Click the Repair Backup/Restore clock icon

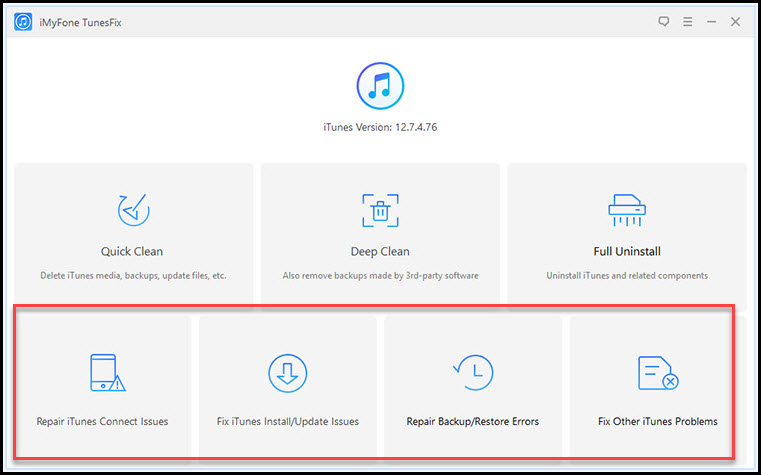coord(472,373)
